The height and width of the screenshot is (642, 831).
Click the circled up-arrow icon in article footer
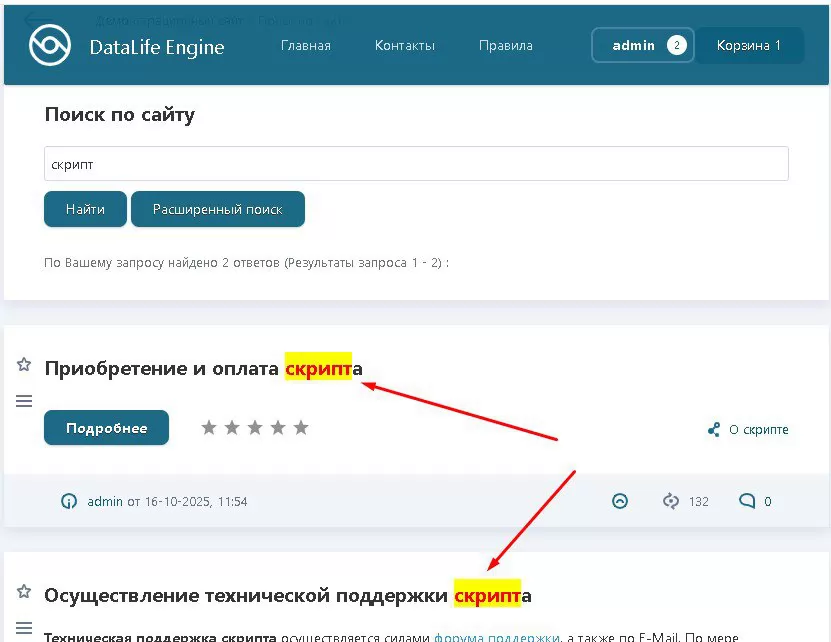(620, 502)
